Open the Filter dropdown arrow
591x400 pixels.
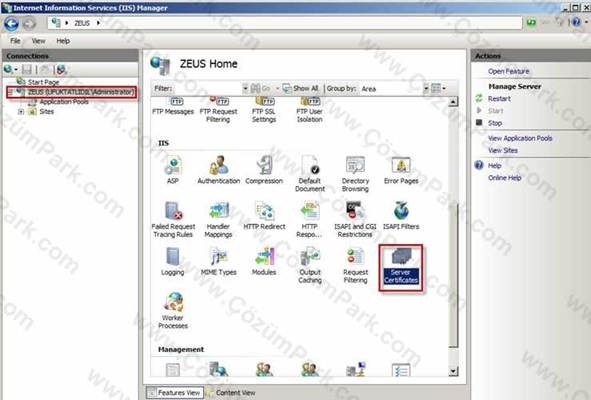pos(245,89)
